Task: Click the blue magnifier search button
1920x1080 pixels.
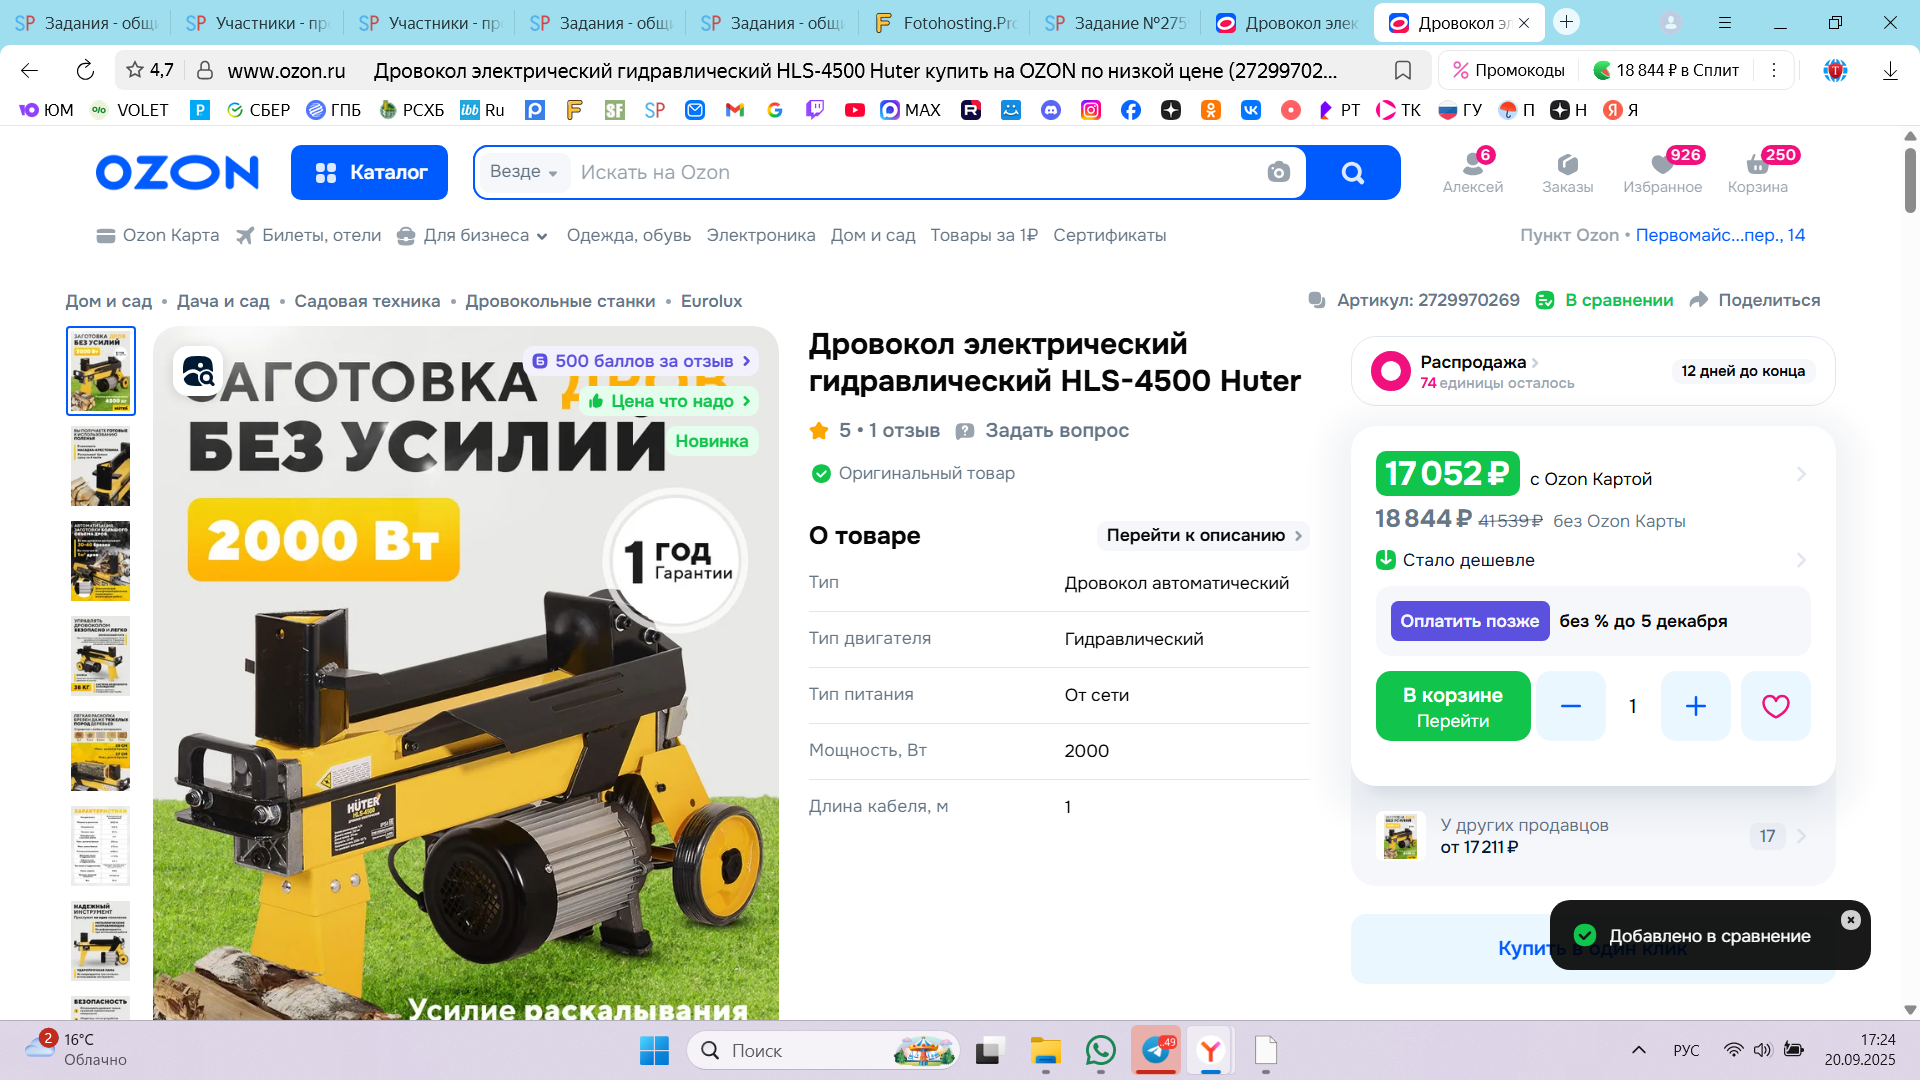Action: coord(1352,172)
